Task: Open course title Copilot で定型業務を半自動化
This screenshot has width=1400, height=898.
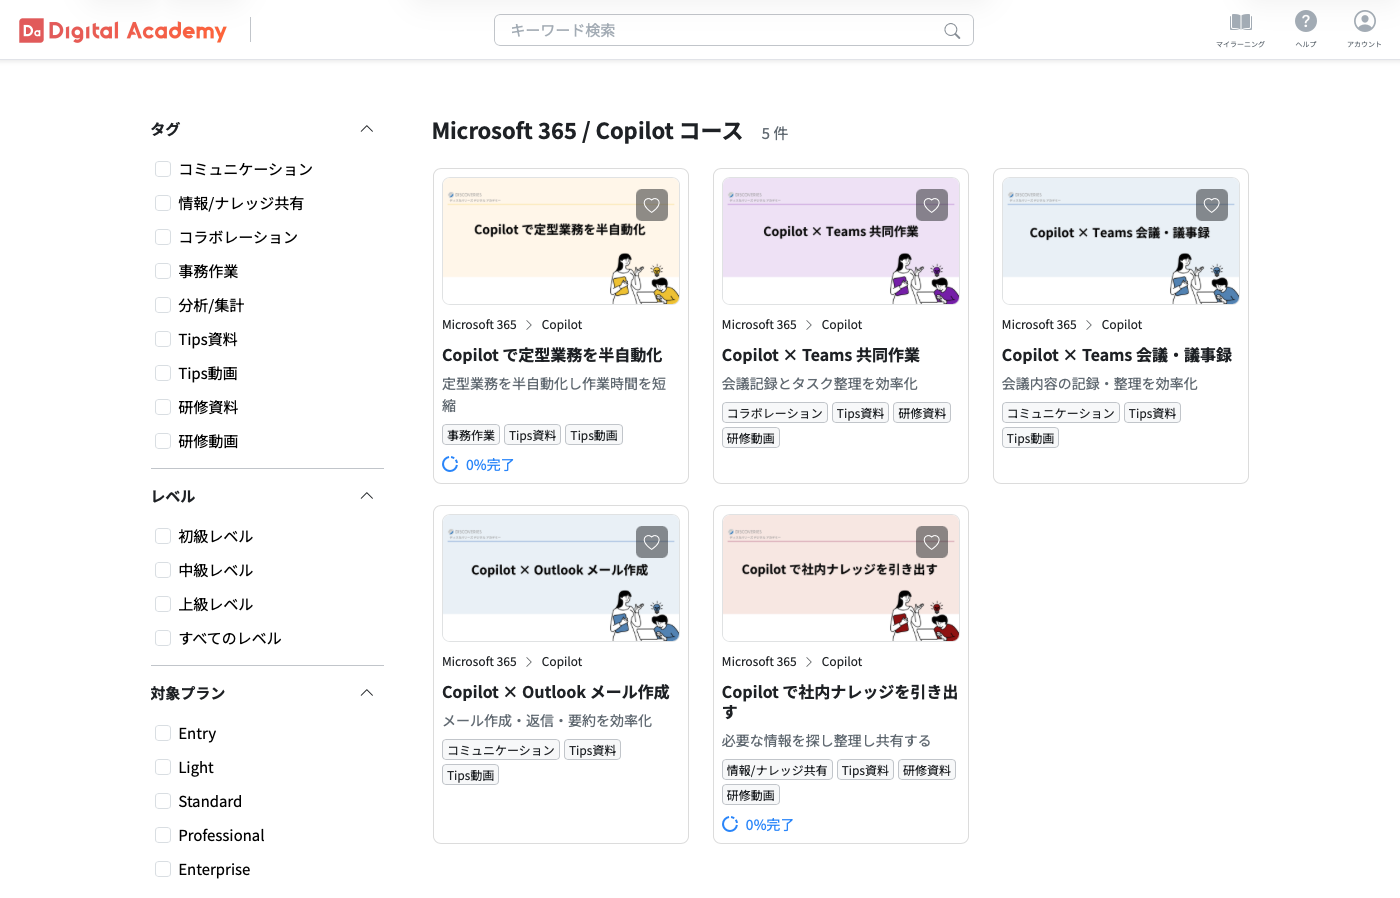Action: [552, 355]
